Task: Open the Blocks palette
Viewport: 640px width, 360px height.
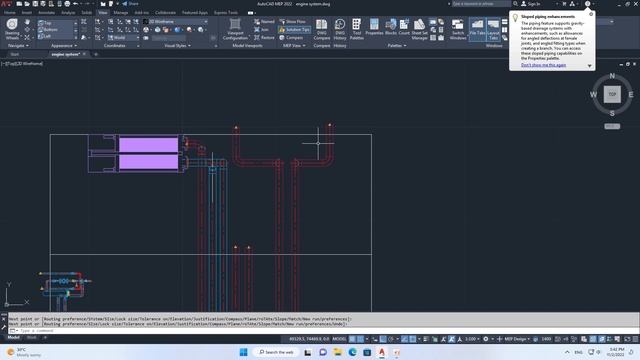Action: (391, 27)
